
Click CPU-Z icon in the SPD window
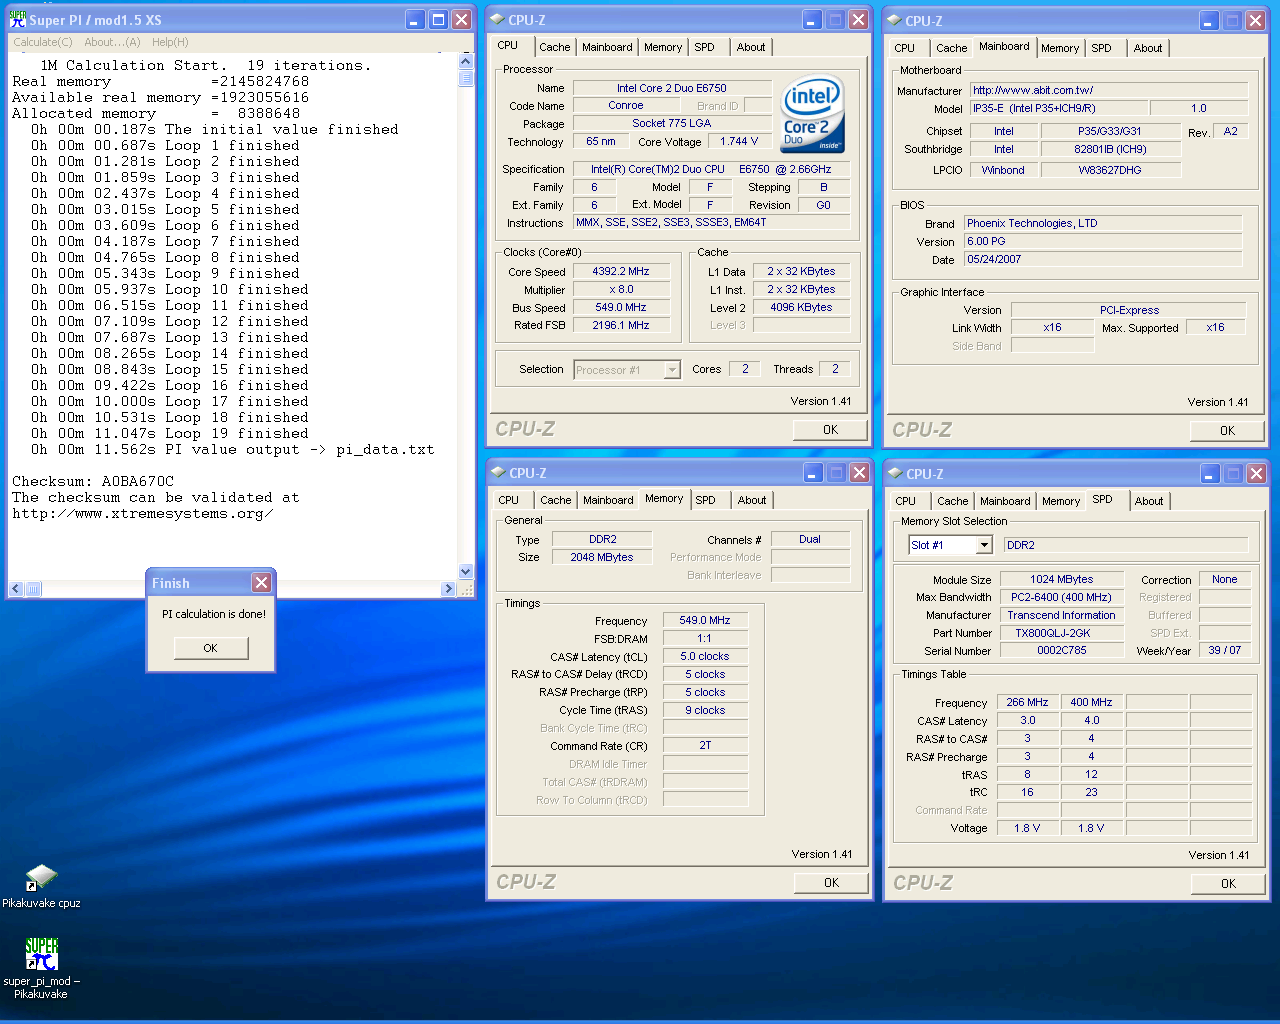point(894,473)
